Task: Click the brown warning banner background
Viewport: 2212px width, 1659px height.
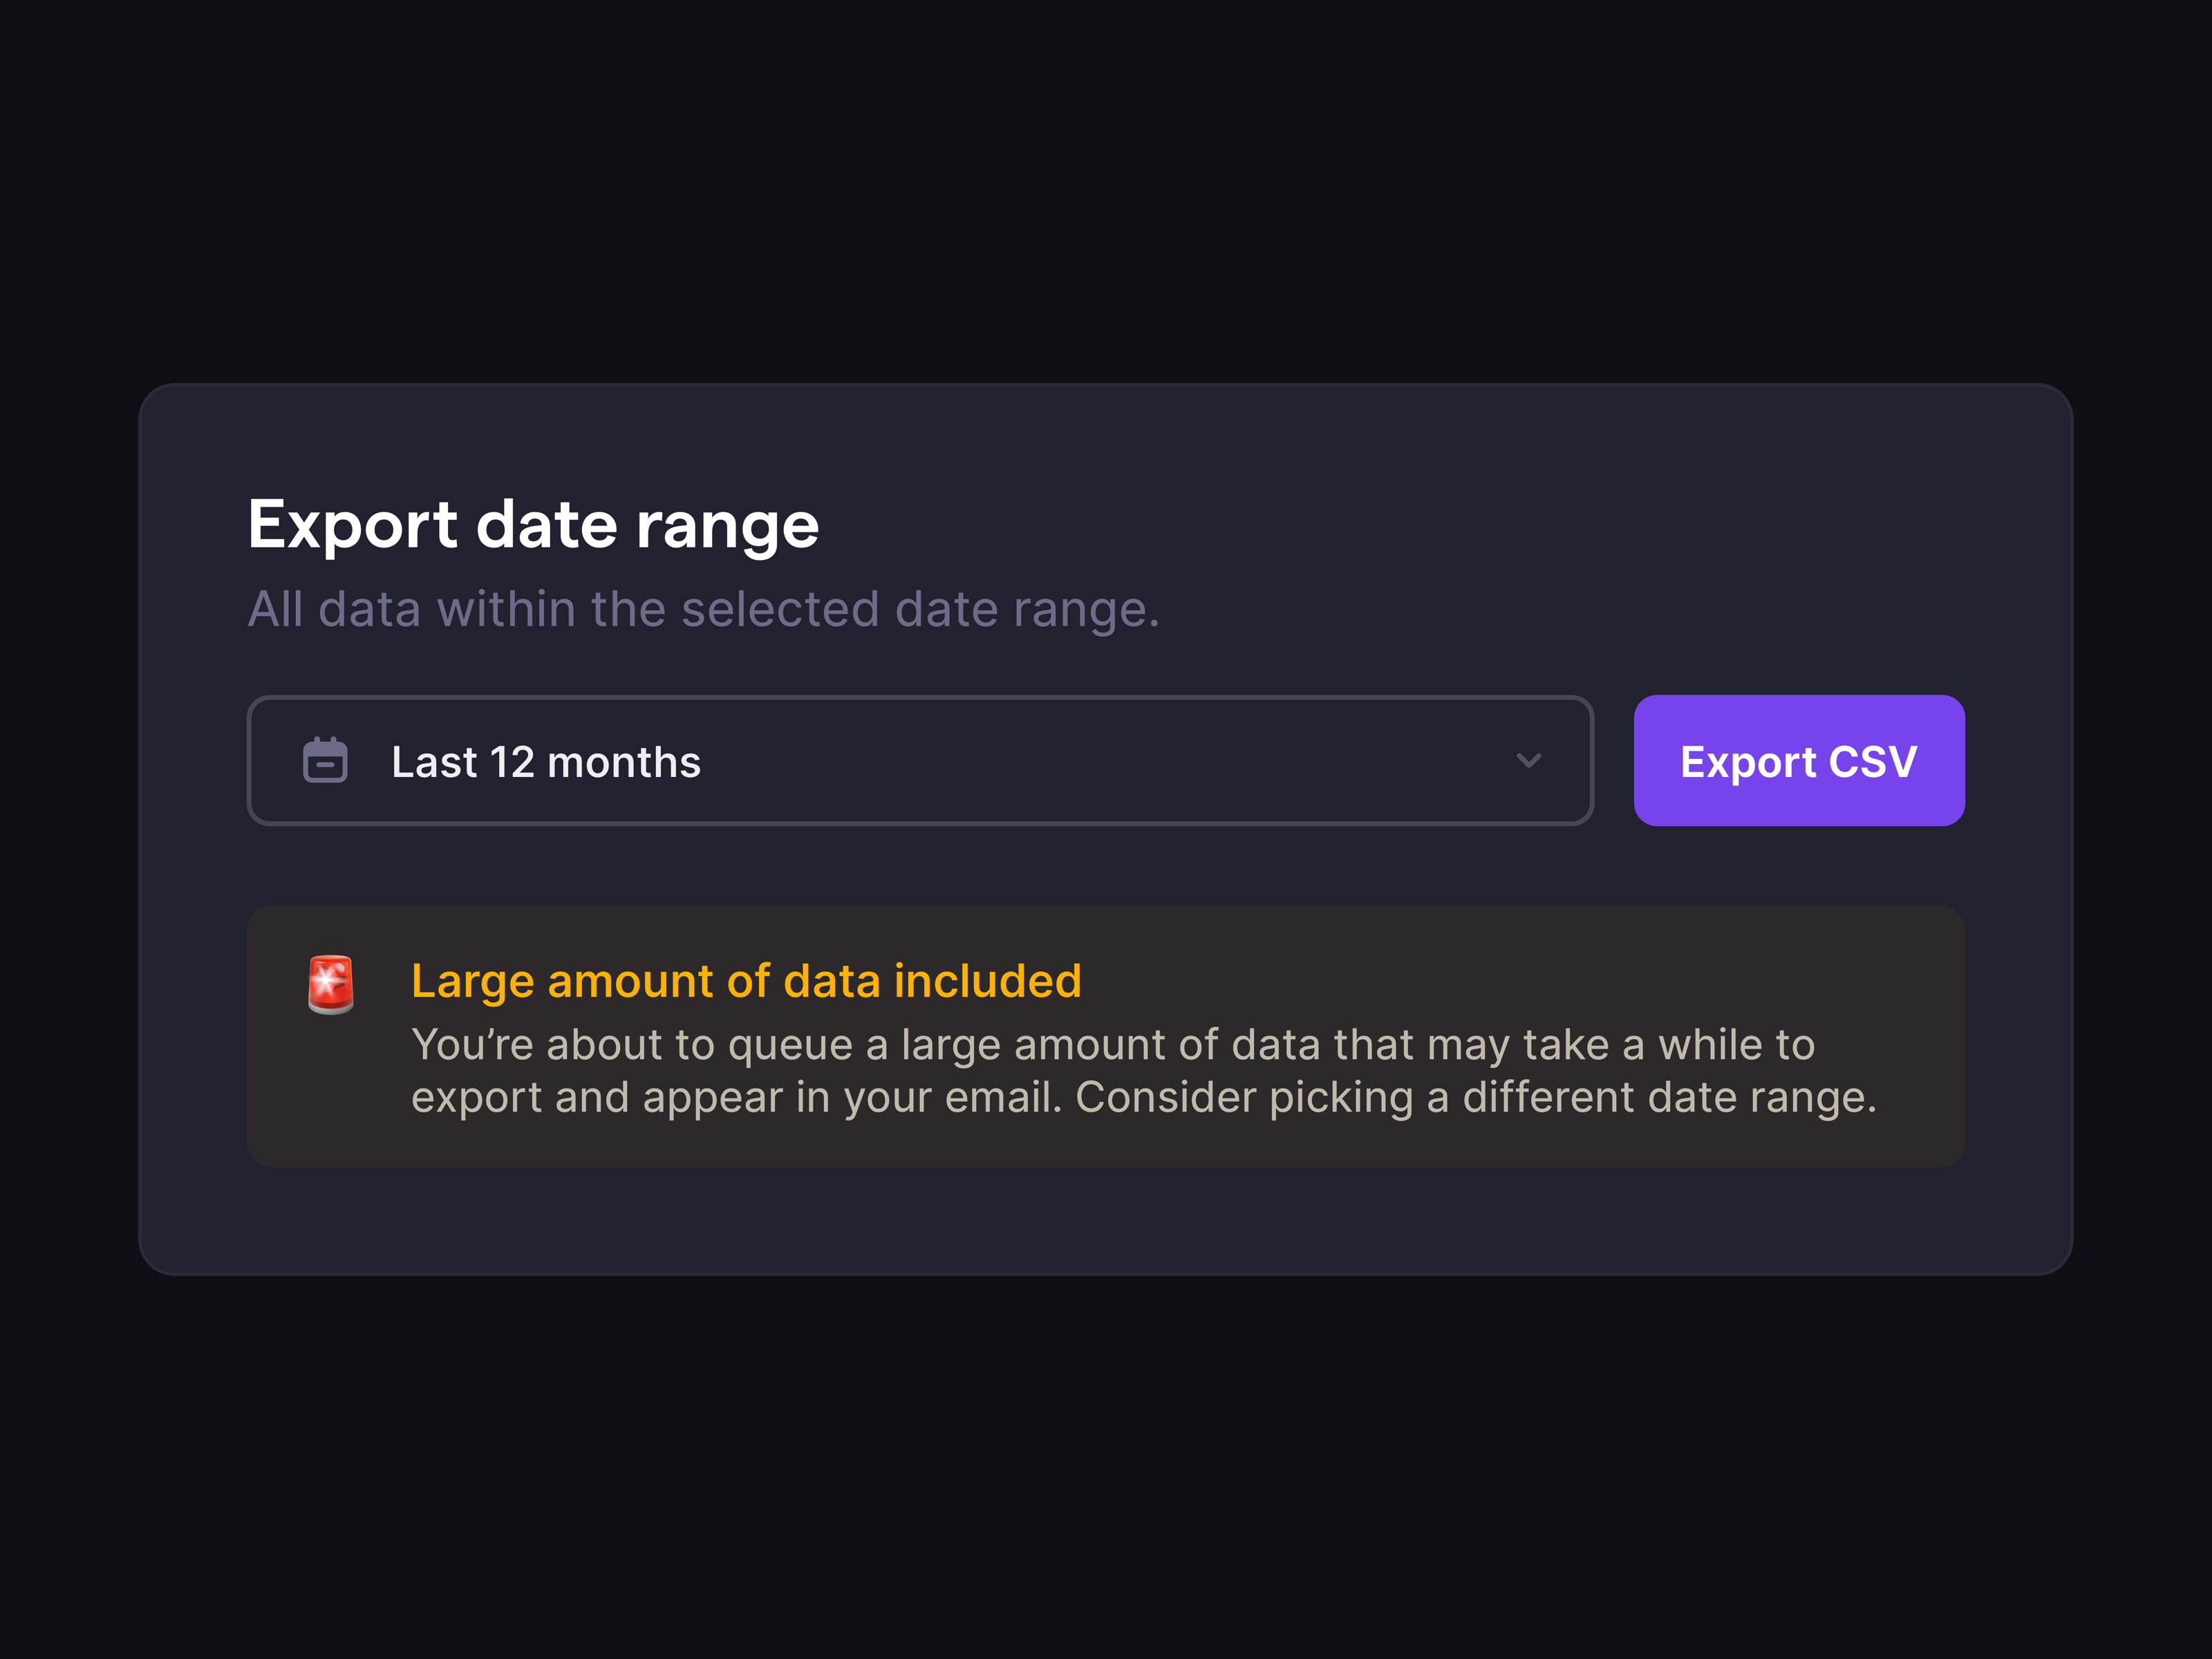Action: (x=1106, y=1036)
